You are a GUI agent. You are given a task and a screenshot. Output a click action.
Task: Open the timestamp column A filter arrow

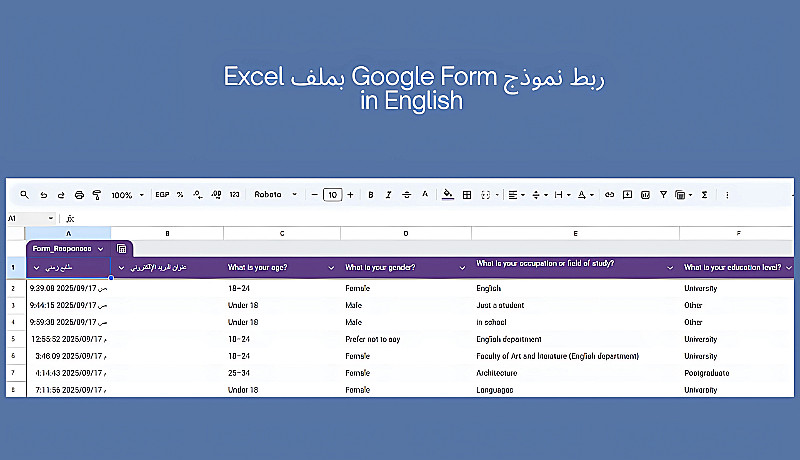pos(36,268)
